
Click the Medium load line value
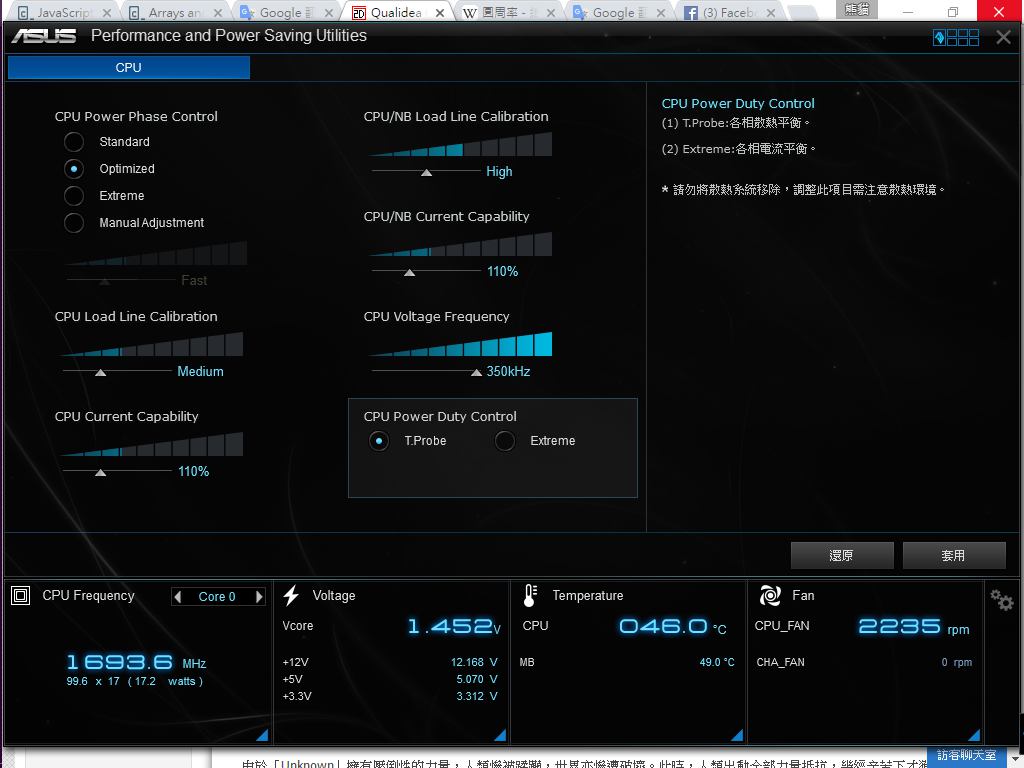pos(200,371)
